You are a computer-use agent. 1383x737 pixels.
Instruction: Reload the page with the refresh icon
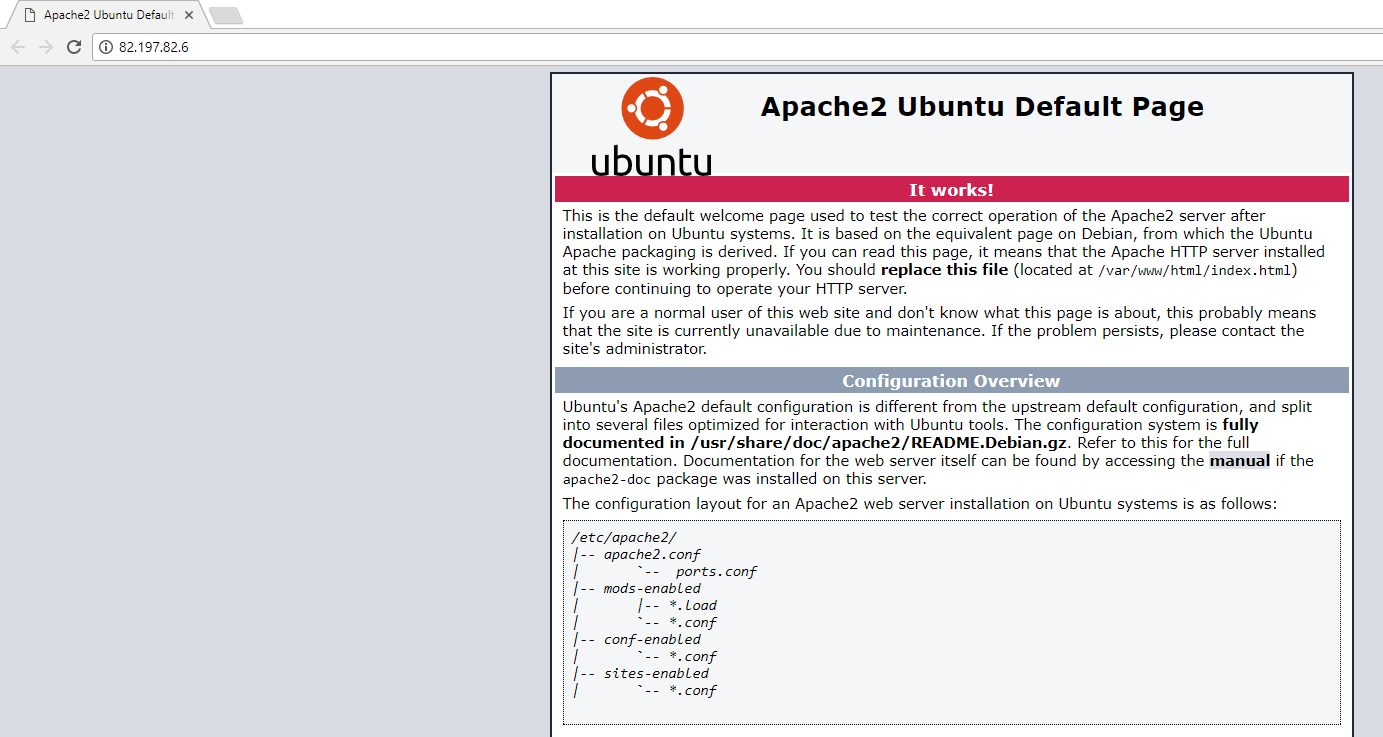pos(74,47)
